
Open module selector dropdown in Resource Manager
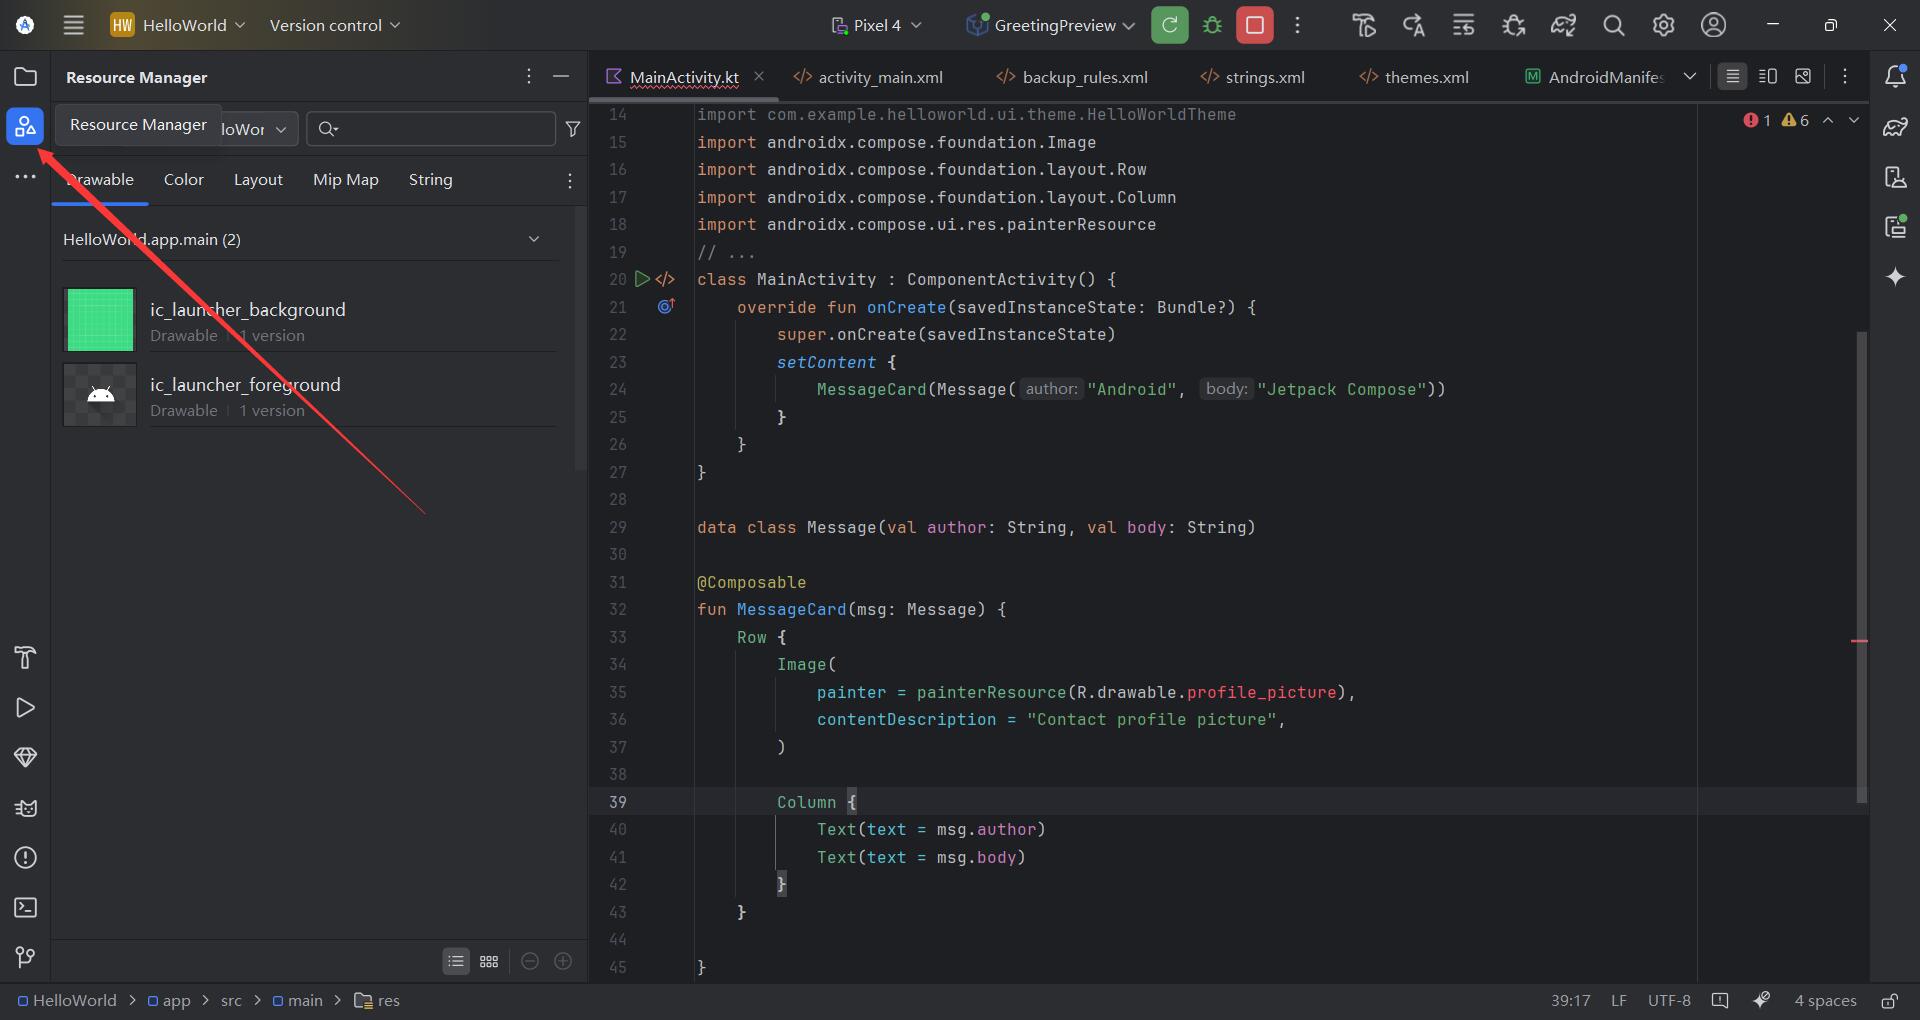pyautogui.click(x=258, y=129)
